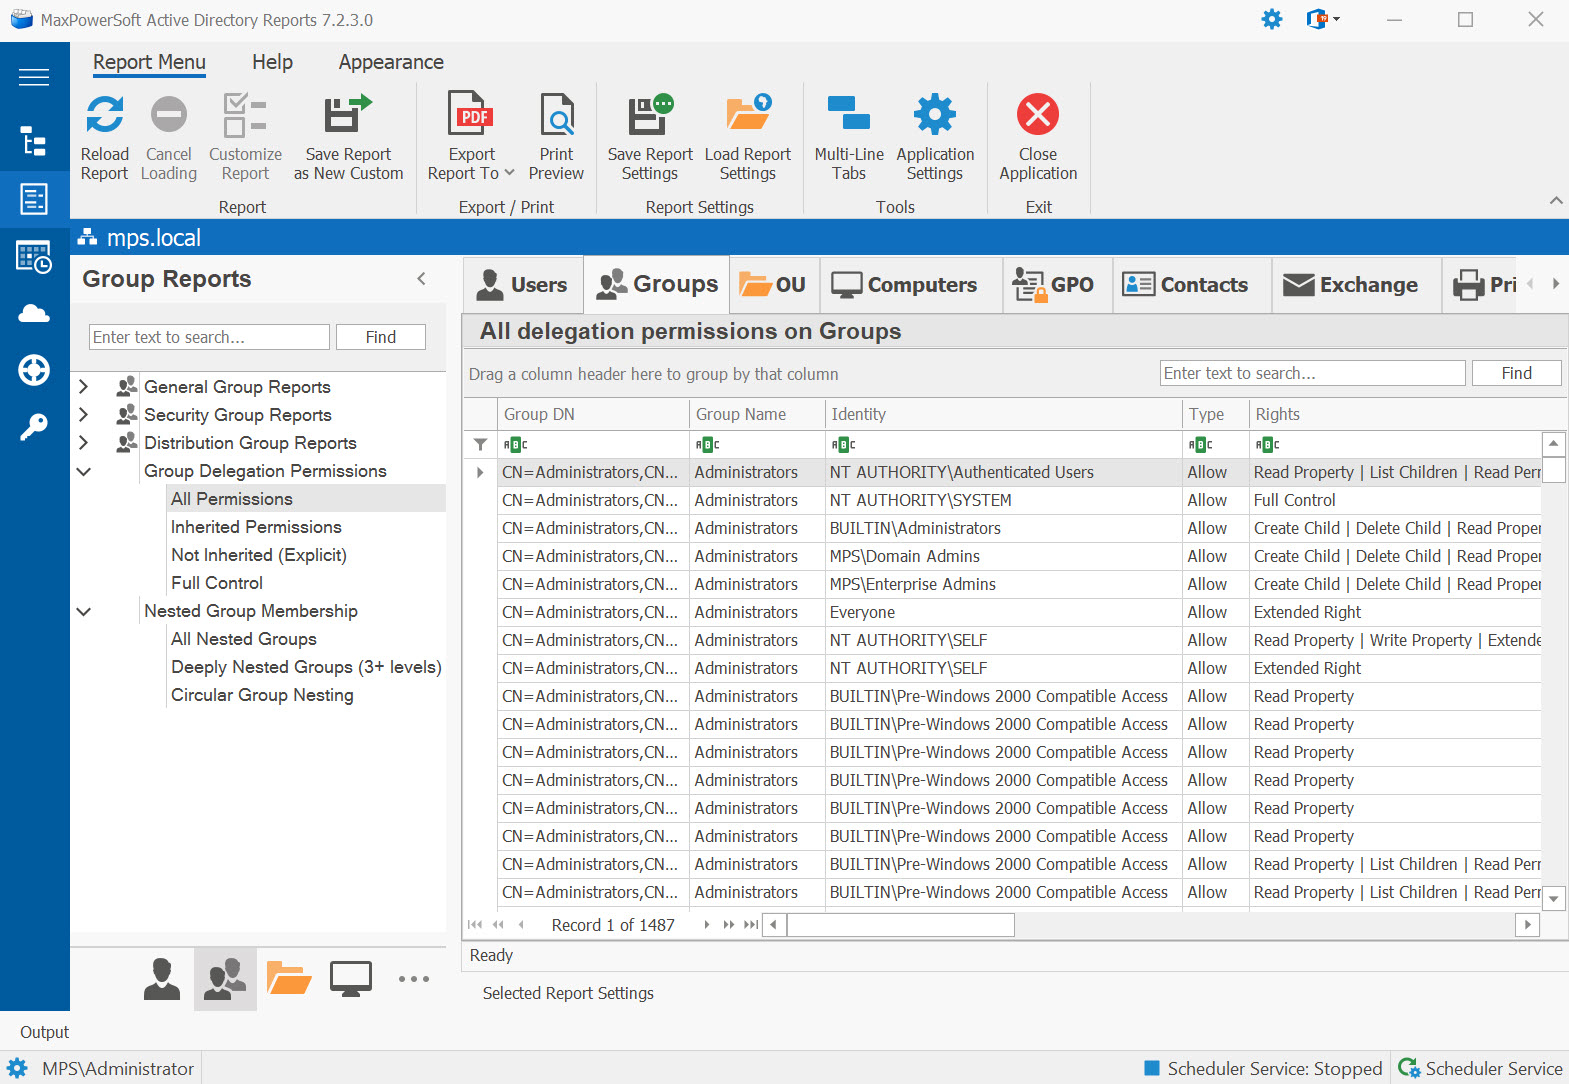Collapse the Nested Group Membership node
The width and height of the screenshot is (1569, 1084).
84,611
